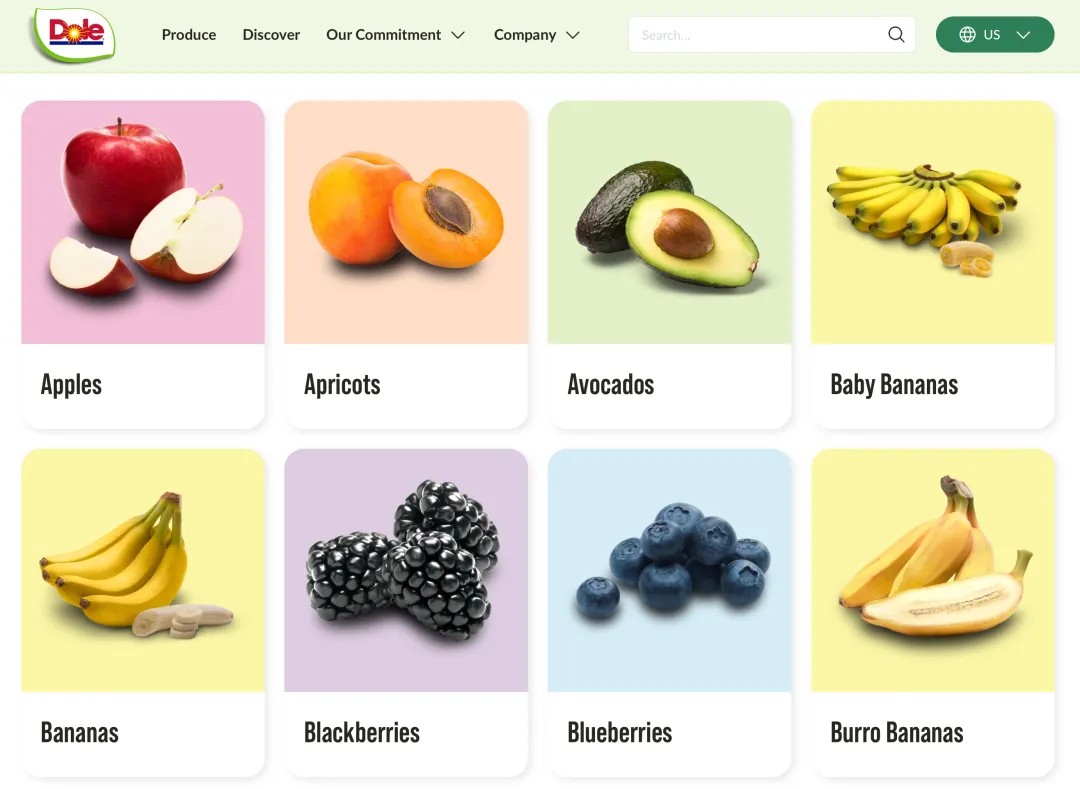Click the Avocados title link
This screenshot has height=789, width=1080.
611,385
